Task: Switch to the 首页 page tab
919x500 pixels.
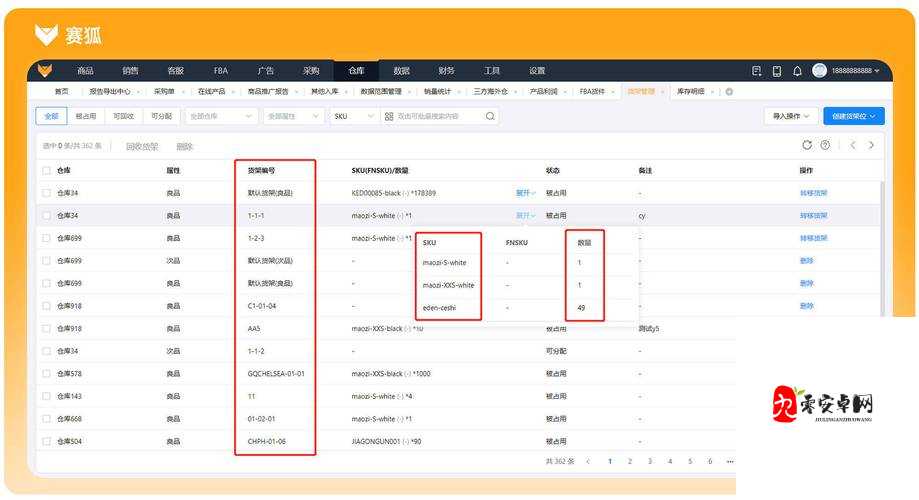Action: [62, 91]
